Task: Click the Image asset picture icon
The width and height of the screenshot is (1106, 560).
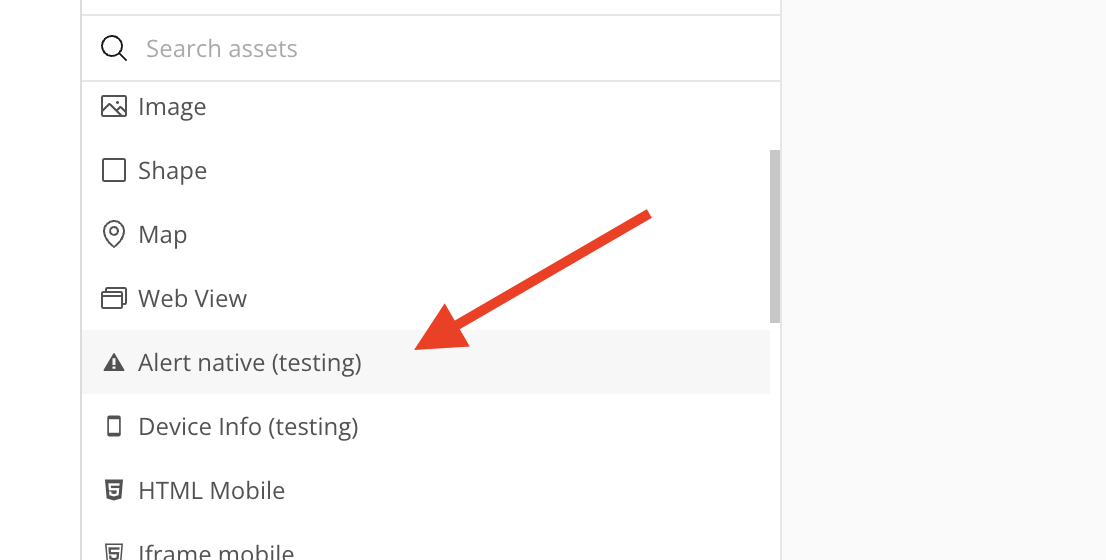Action: (114, 106)
